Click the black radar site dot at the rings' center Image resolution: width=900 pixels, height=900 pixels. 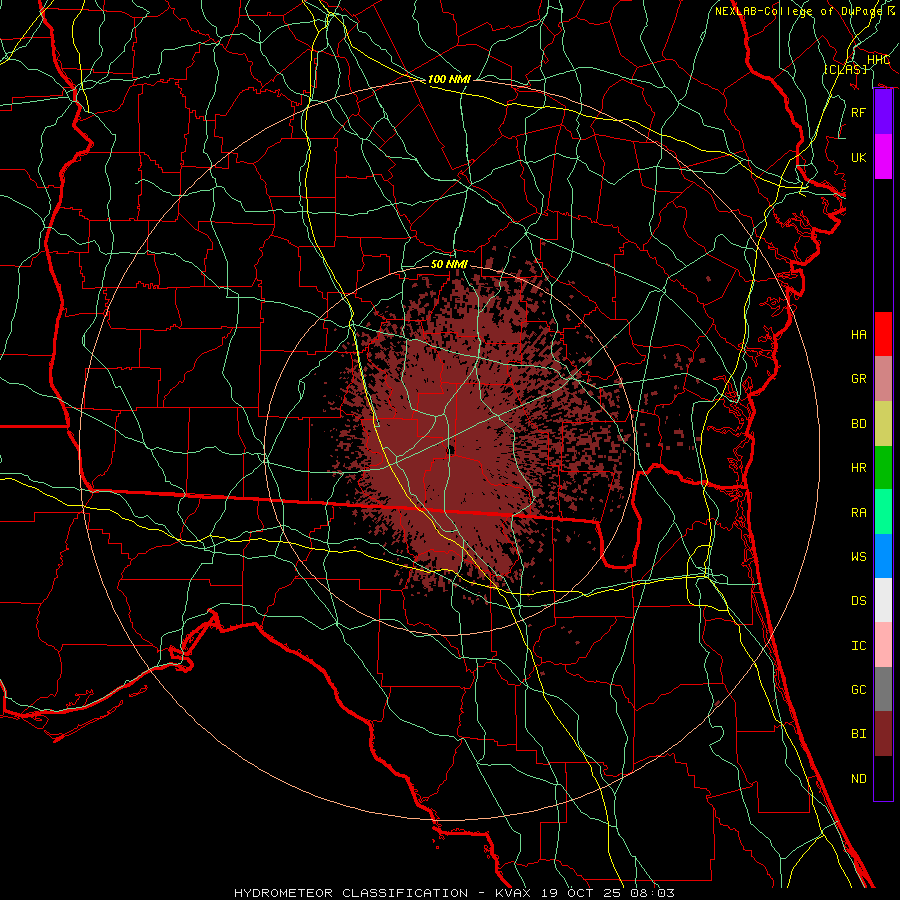point(451,450)
